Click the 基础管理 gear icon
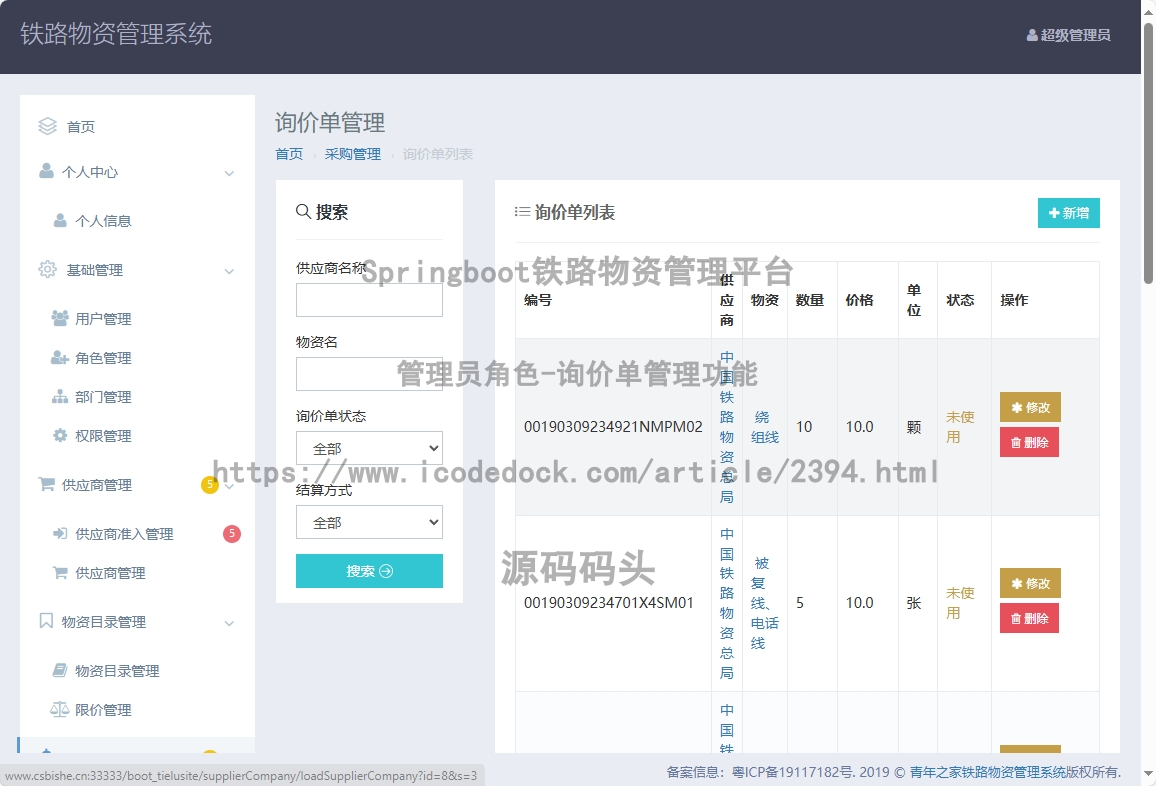 pyautogui.click(x=47, y=269)
